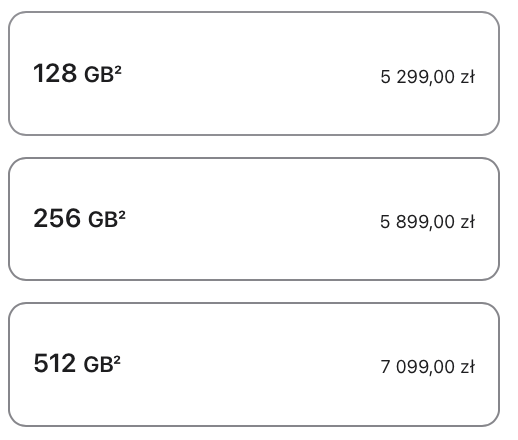Click the 5 299,00 zł price

click(x=428, y=77)
